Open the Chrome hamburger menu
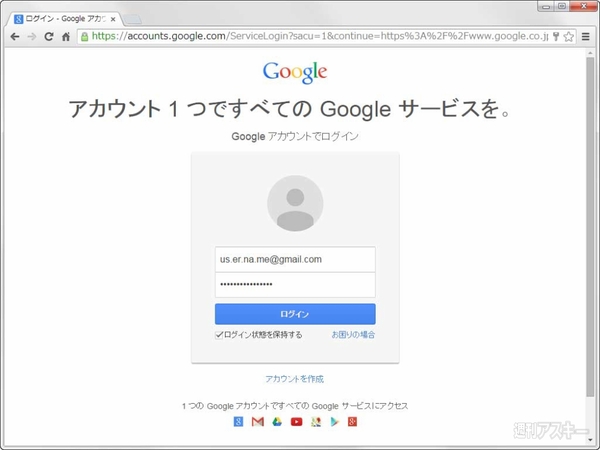Viewport: 600px width, 450px height. tap(585, 36)
